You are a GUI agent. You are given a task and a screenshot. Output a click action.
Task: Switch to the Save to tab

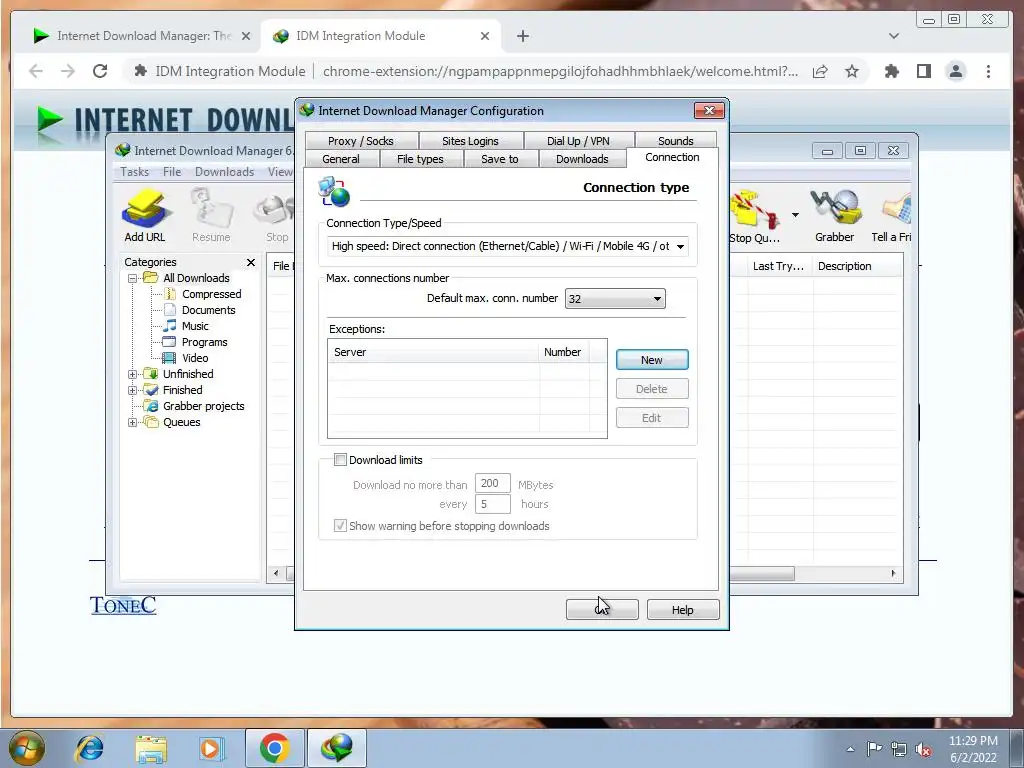pos(500,159)
